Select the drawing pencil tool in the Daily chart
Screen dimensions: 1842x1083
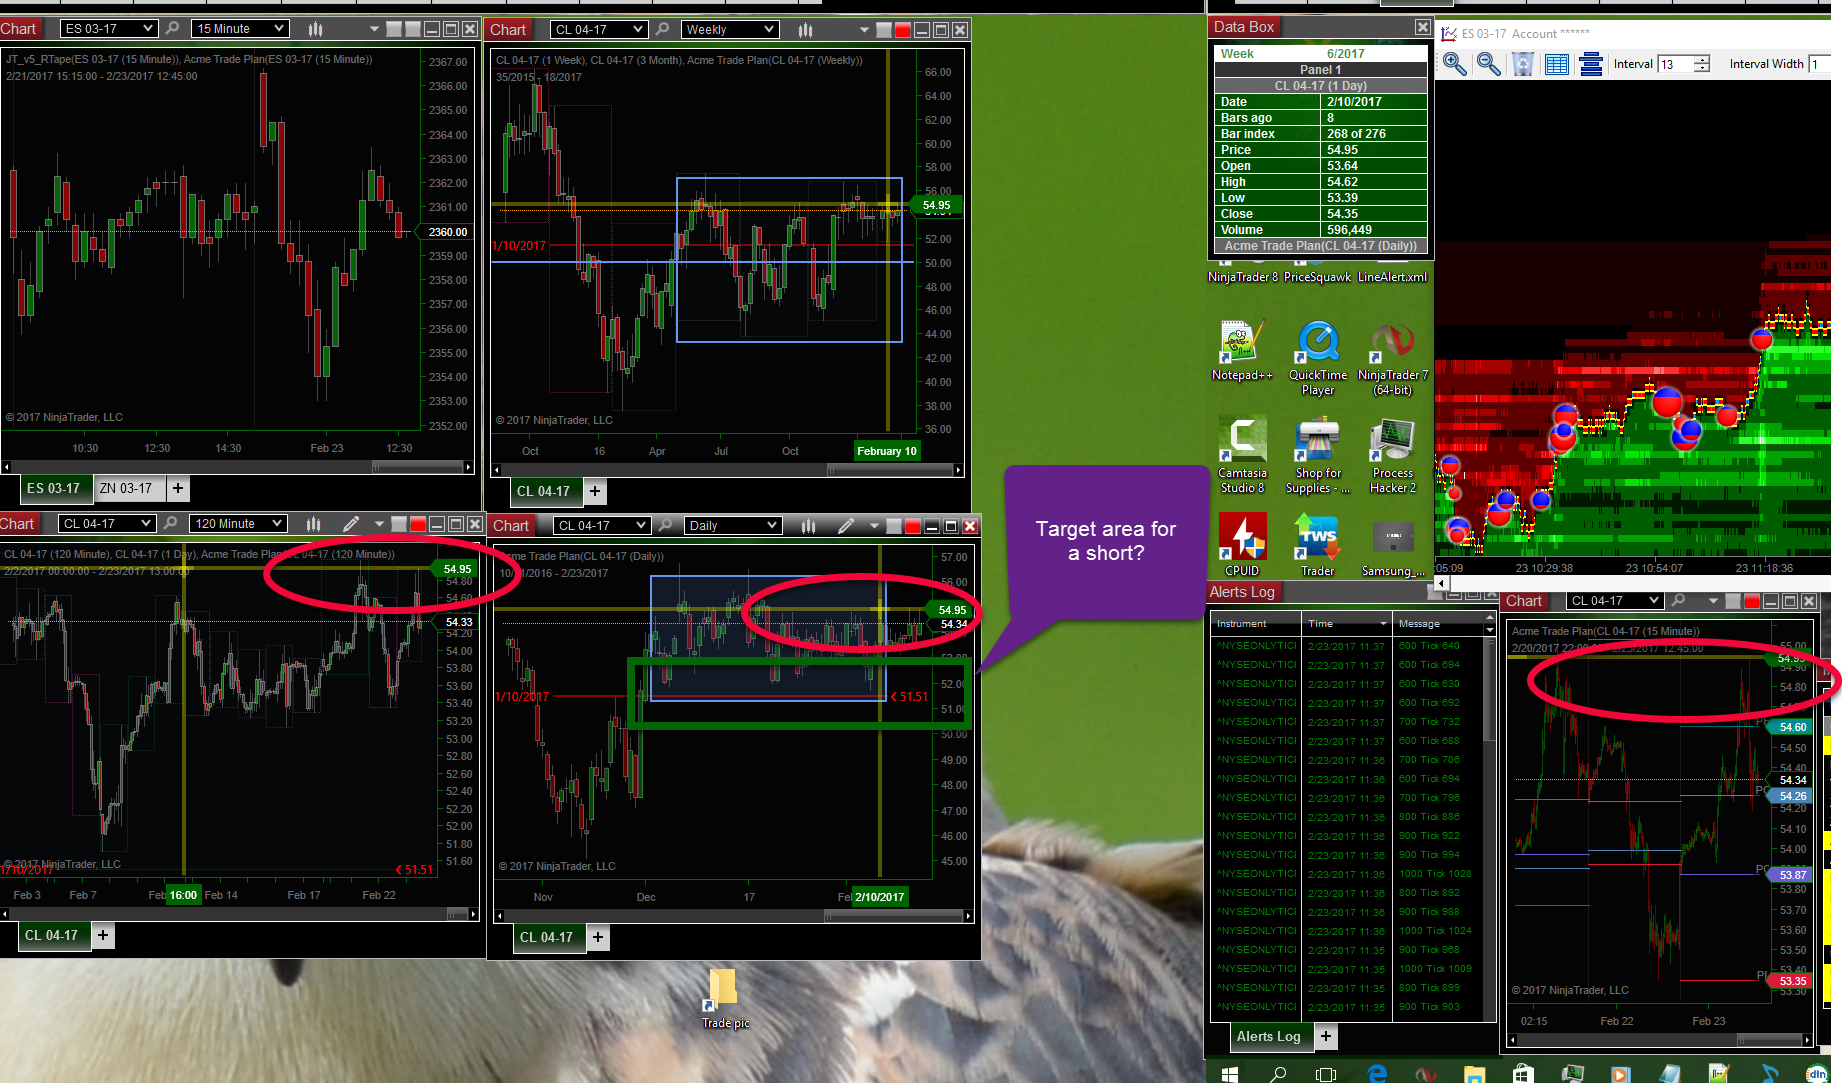(846, 525)
